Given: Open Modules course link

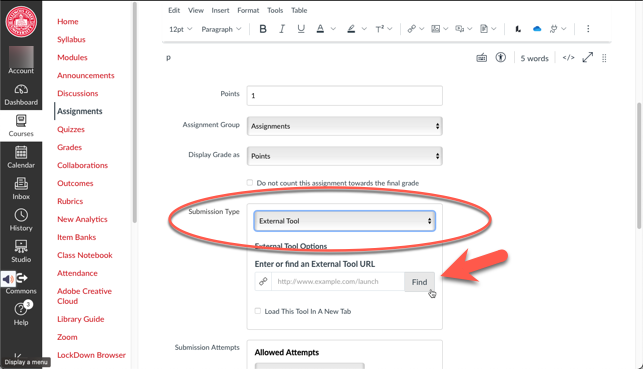Looking at the screenshot, I should tap(72, 57).
